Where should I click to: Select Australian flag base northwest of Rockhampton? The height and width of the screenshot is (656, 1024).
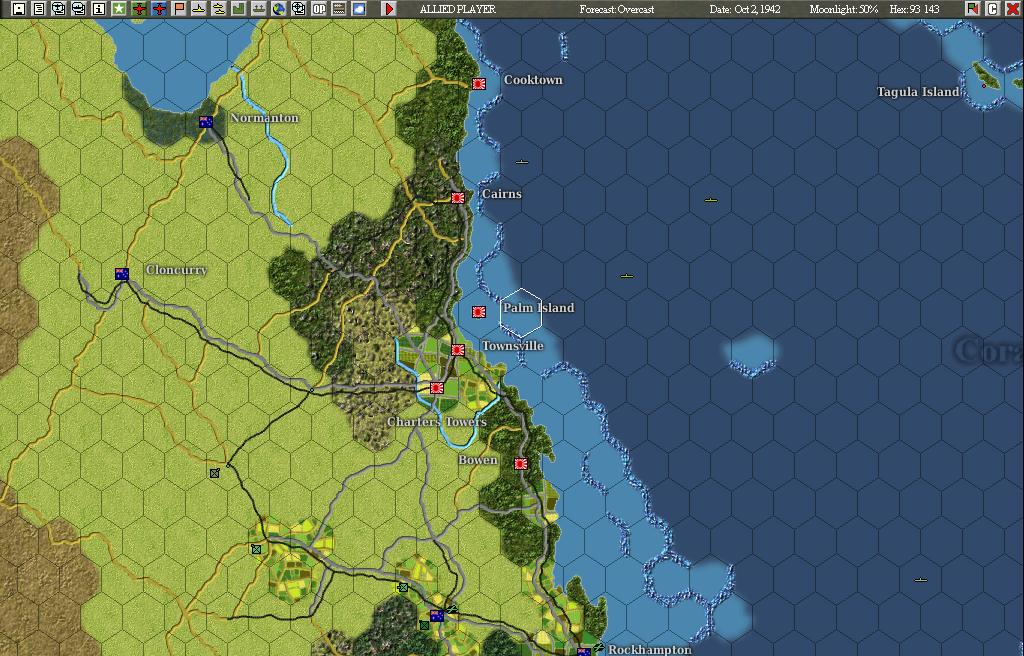click(436, 615)
